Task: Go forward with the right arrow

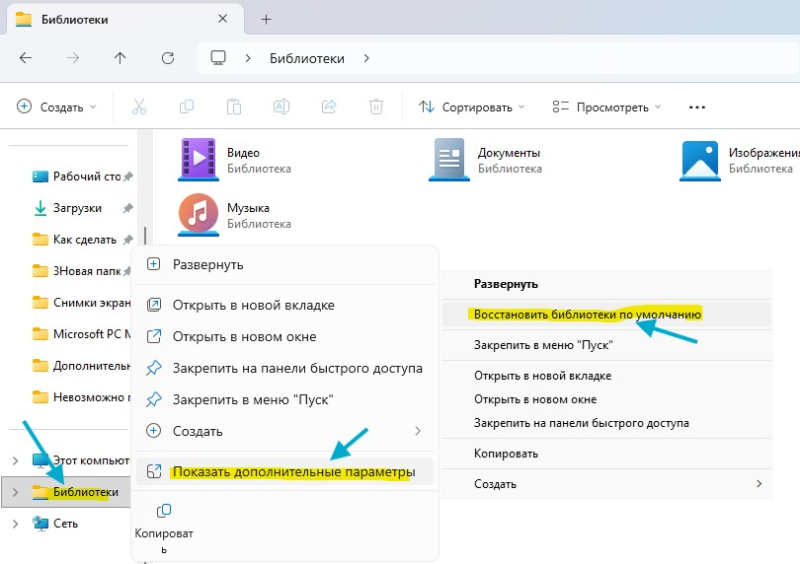Action: pos(73,58)
